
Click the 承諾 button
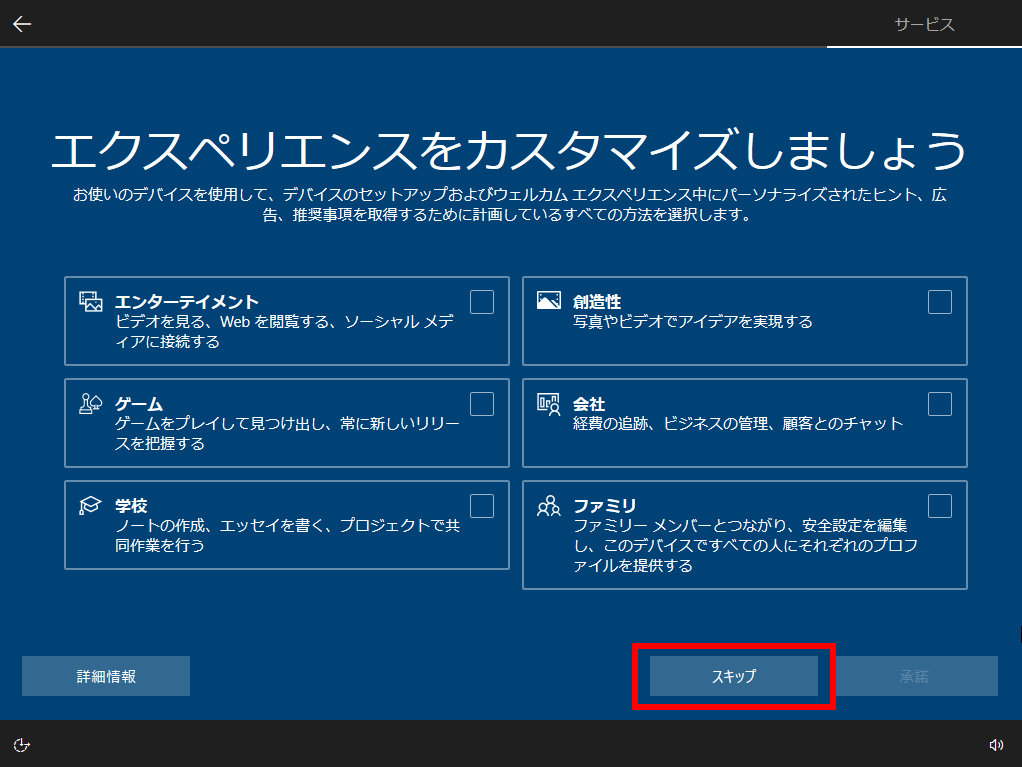tap(914, 676)
